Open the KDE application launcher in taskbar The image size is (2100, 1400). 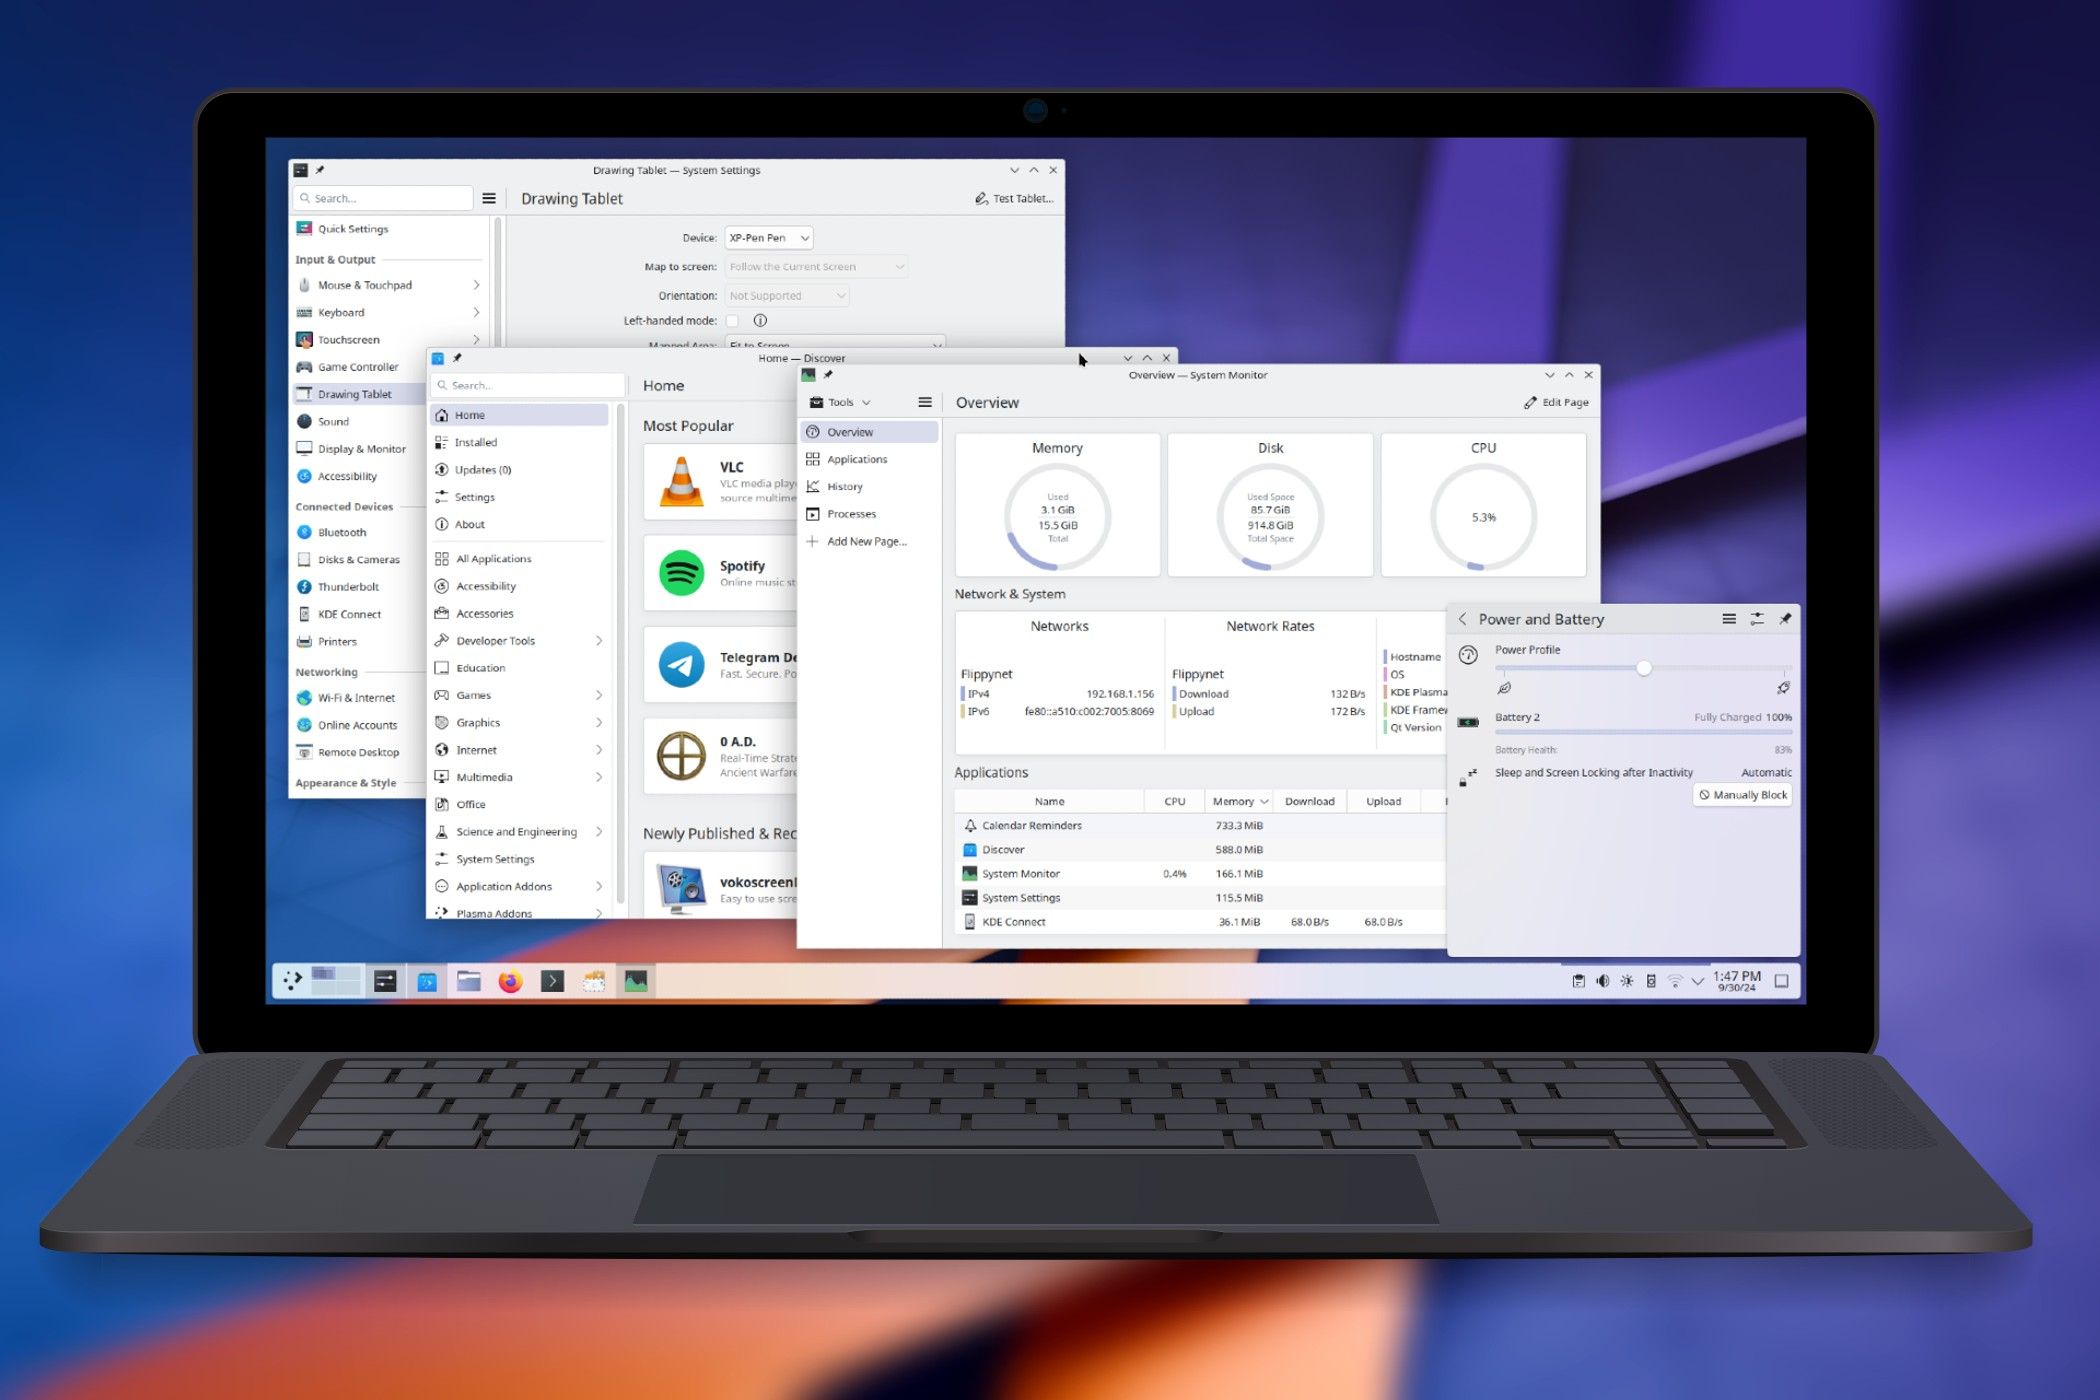292,981
